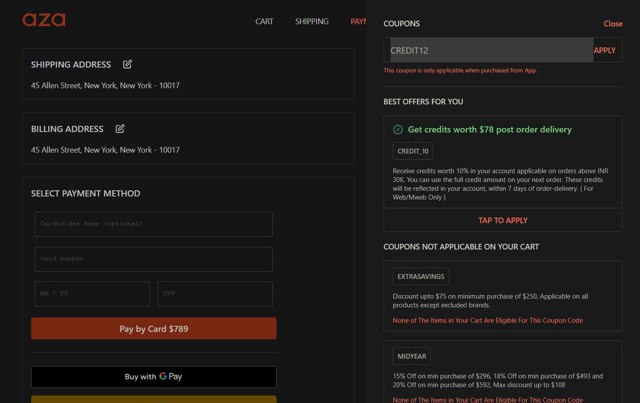Screen dimensions: 640x403
Task: Edit the shipping address via pencil icon
Action: coord(127,64)
